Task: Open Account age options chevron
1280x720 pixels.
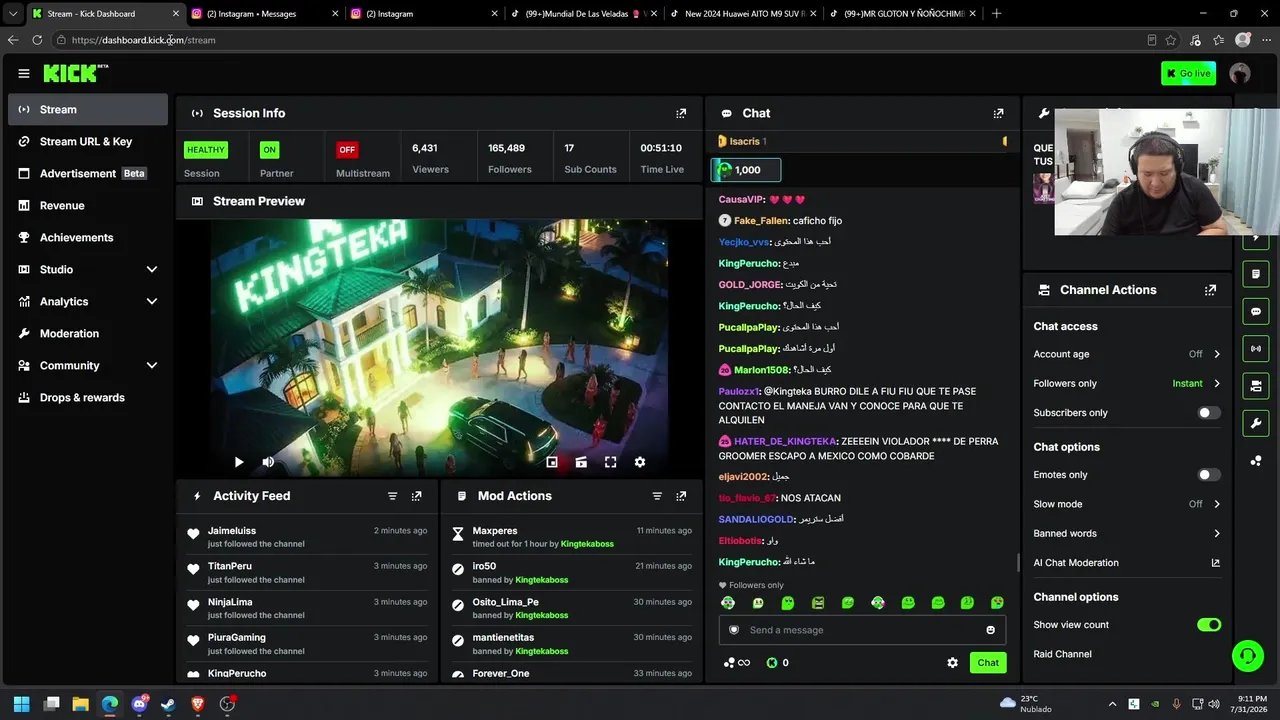Action: coord(1217,354)
